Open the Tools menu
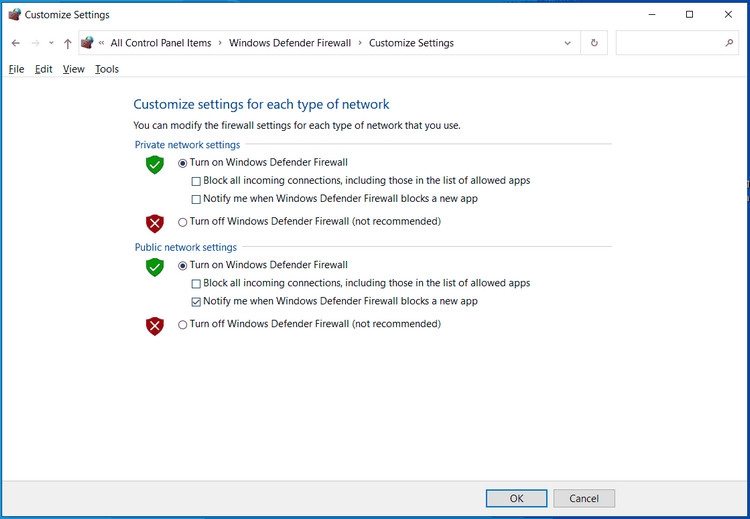Screen dimensions: 750x519 tap(107, 69)
